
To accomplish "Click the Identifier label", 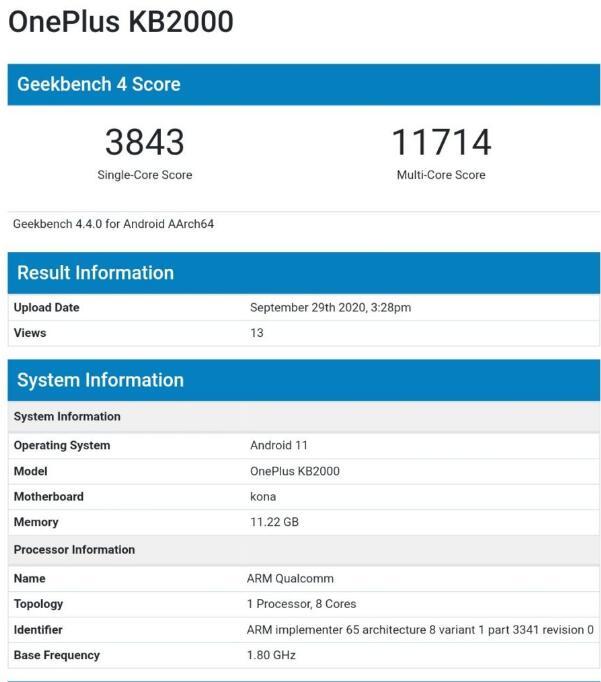I will point(38,629).
